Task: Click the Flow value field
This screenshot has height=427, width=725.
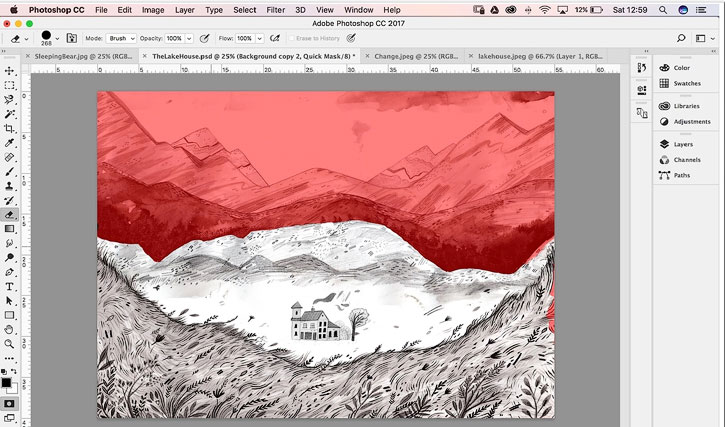Action: click(x=245, y=38)
